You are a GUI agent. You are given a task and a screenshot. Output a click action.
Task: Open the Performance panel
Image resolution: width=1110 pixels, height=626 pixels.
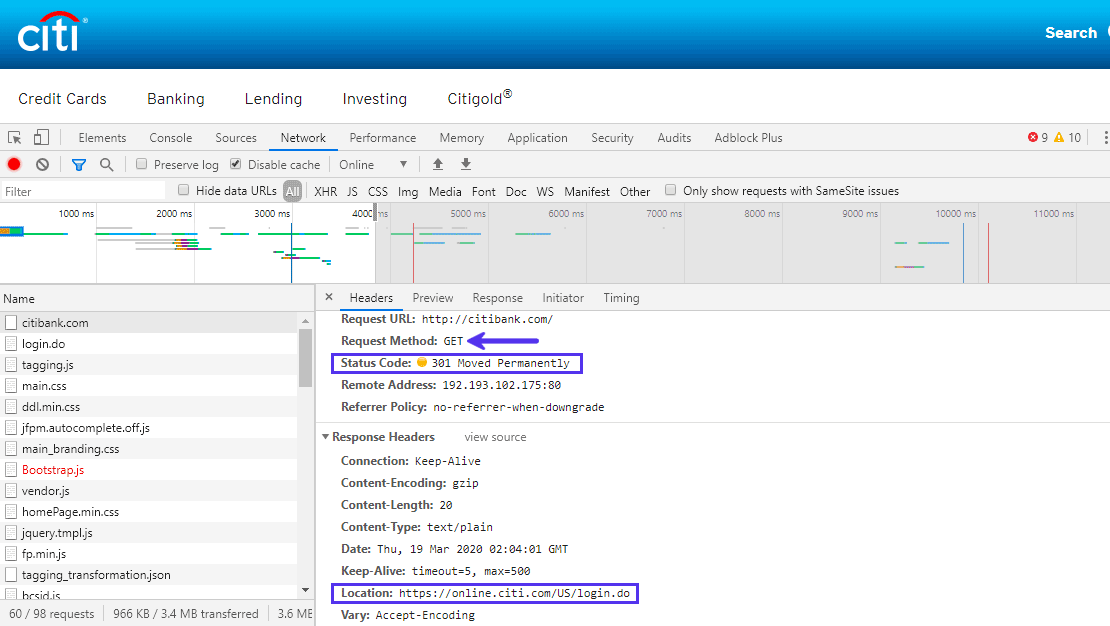tap(383, 137)
